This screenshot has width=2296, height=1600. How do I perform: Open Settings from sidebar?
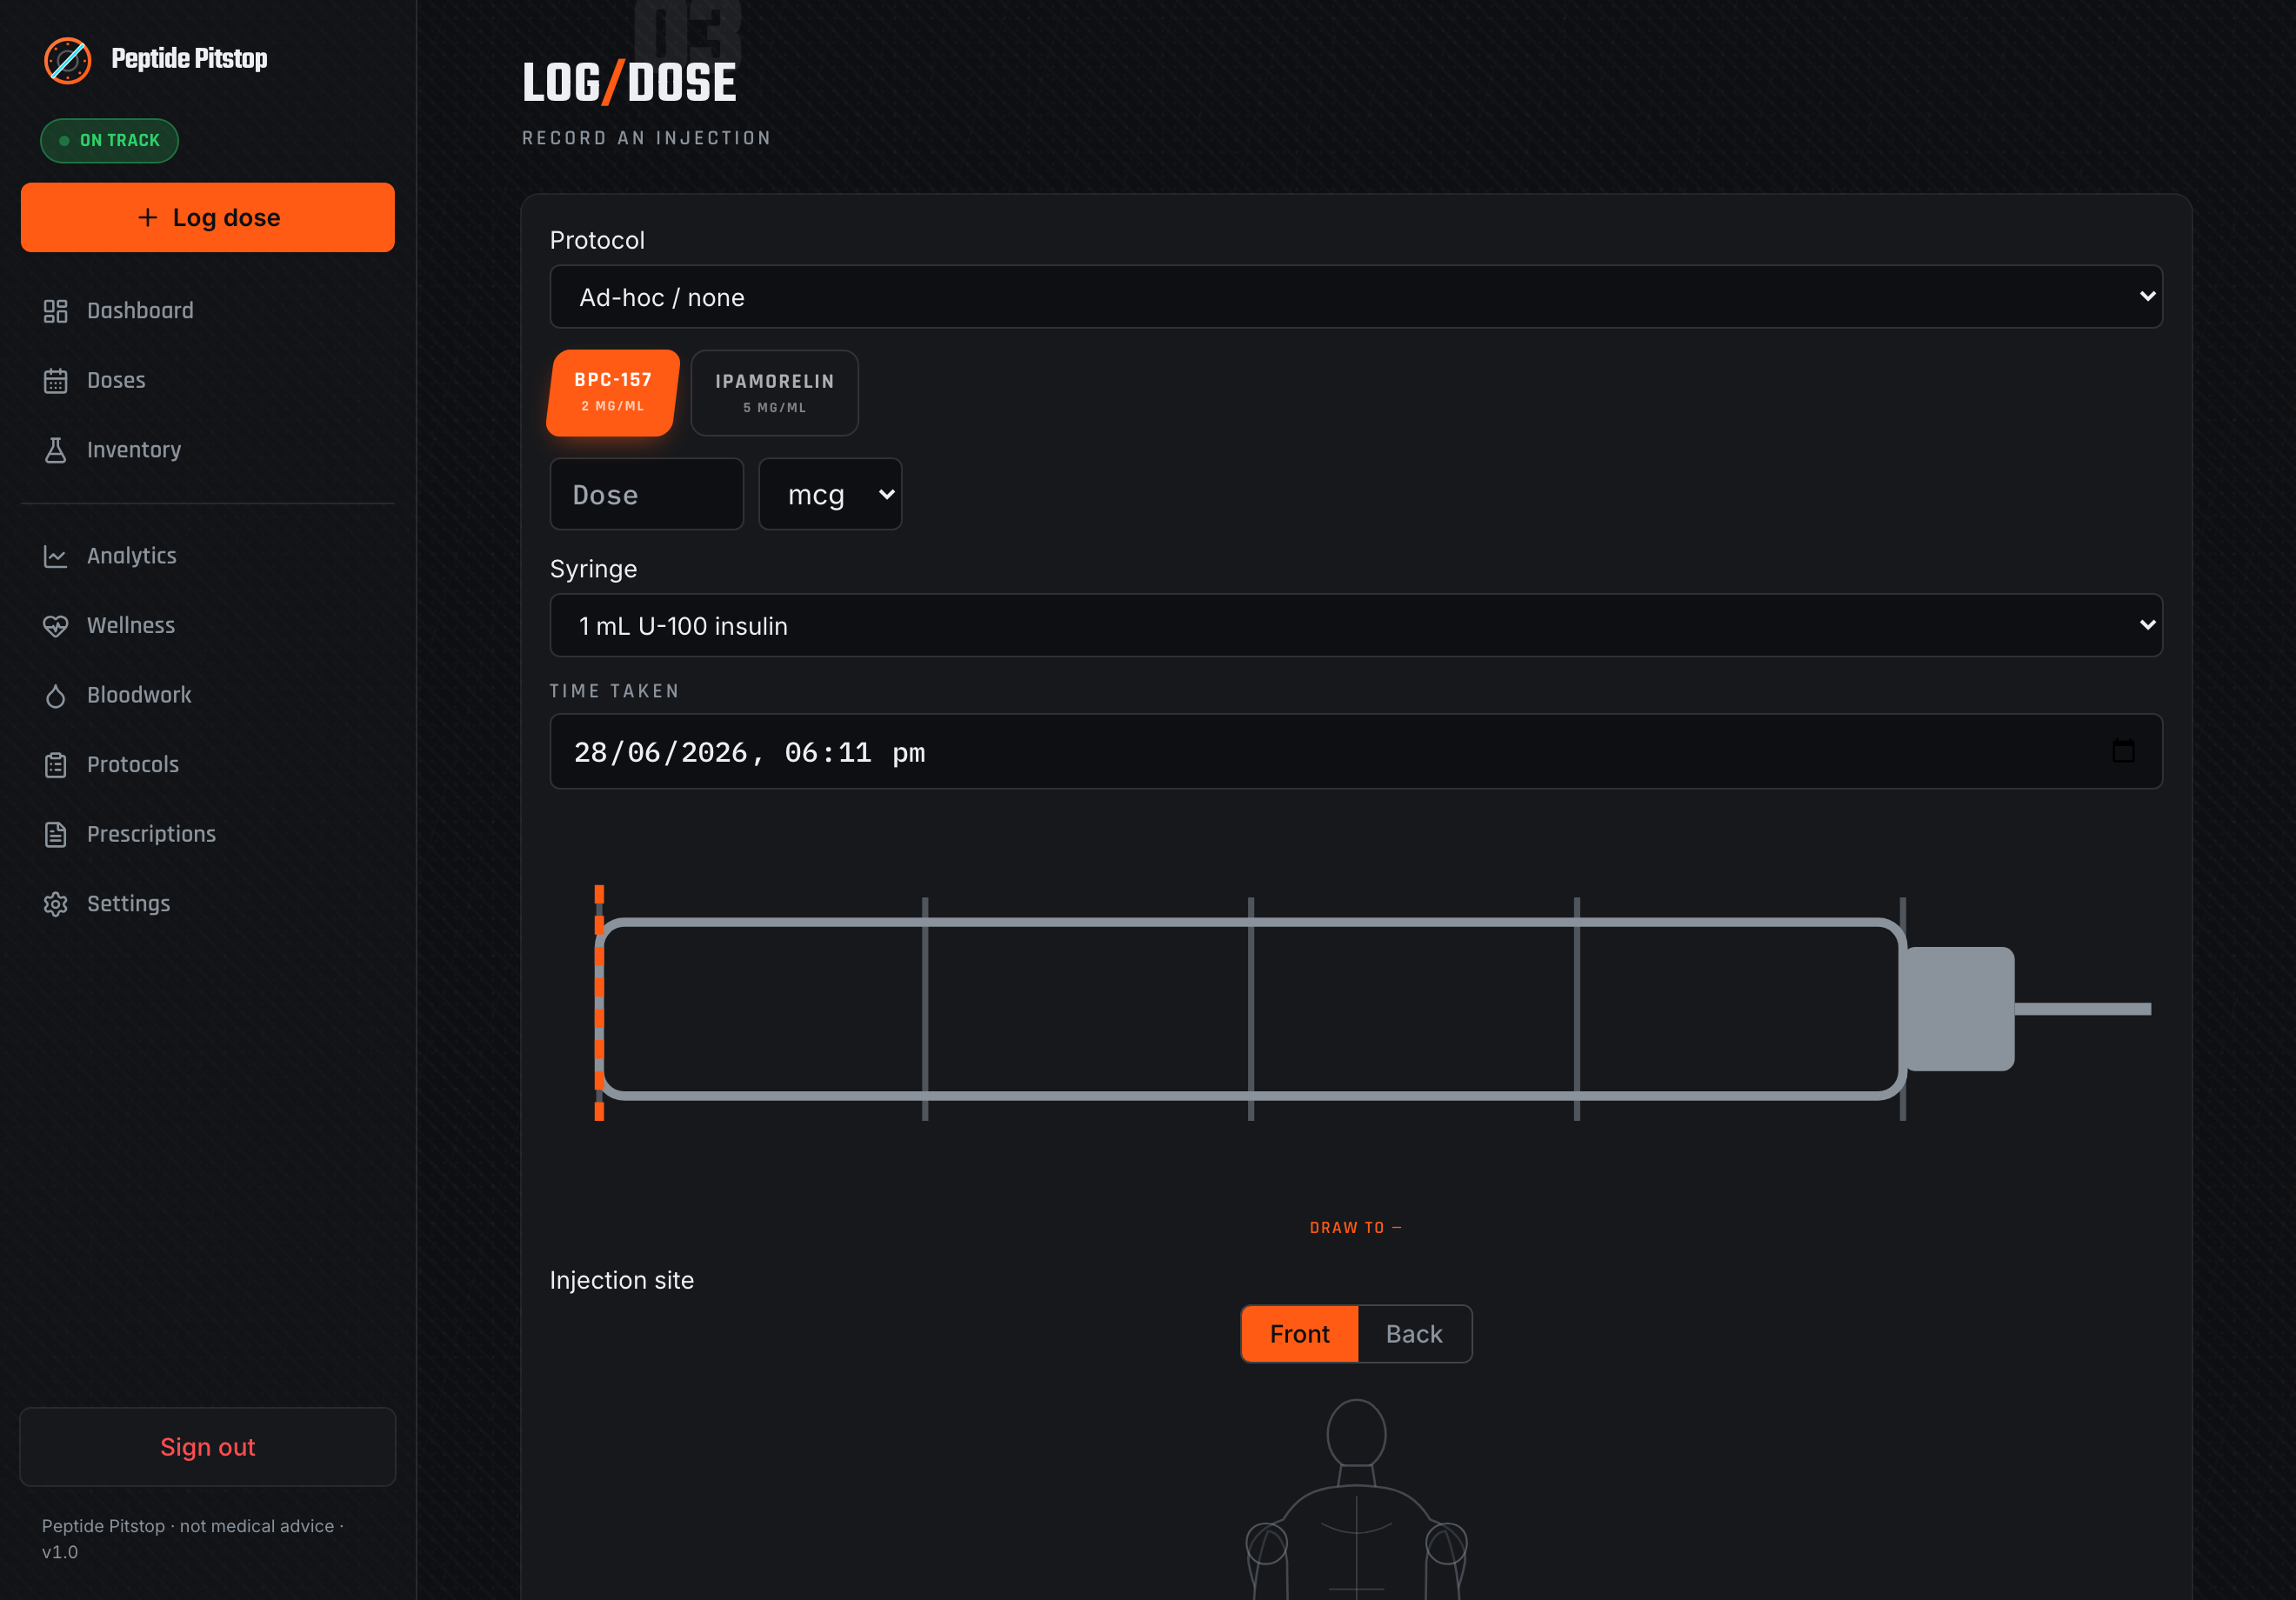[208, 903]
